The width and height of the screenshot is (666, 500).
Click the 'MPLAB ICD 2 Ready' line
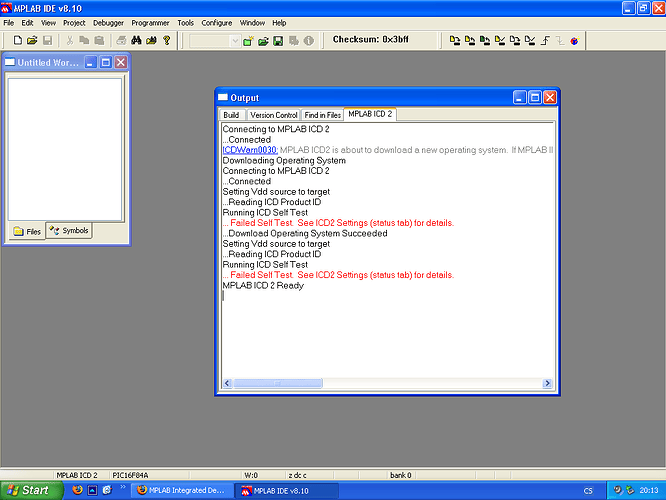[263, 285]
